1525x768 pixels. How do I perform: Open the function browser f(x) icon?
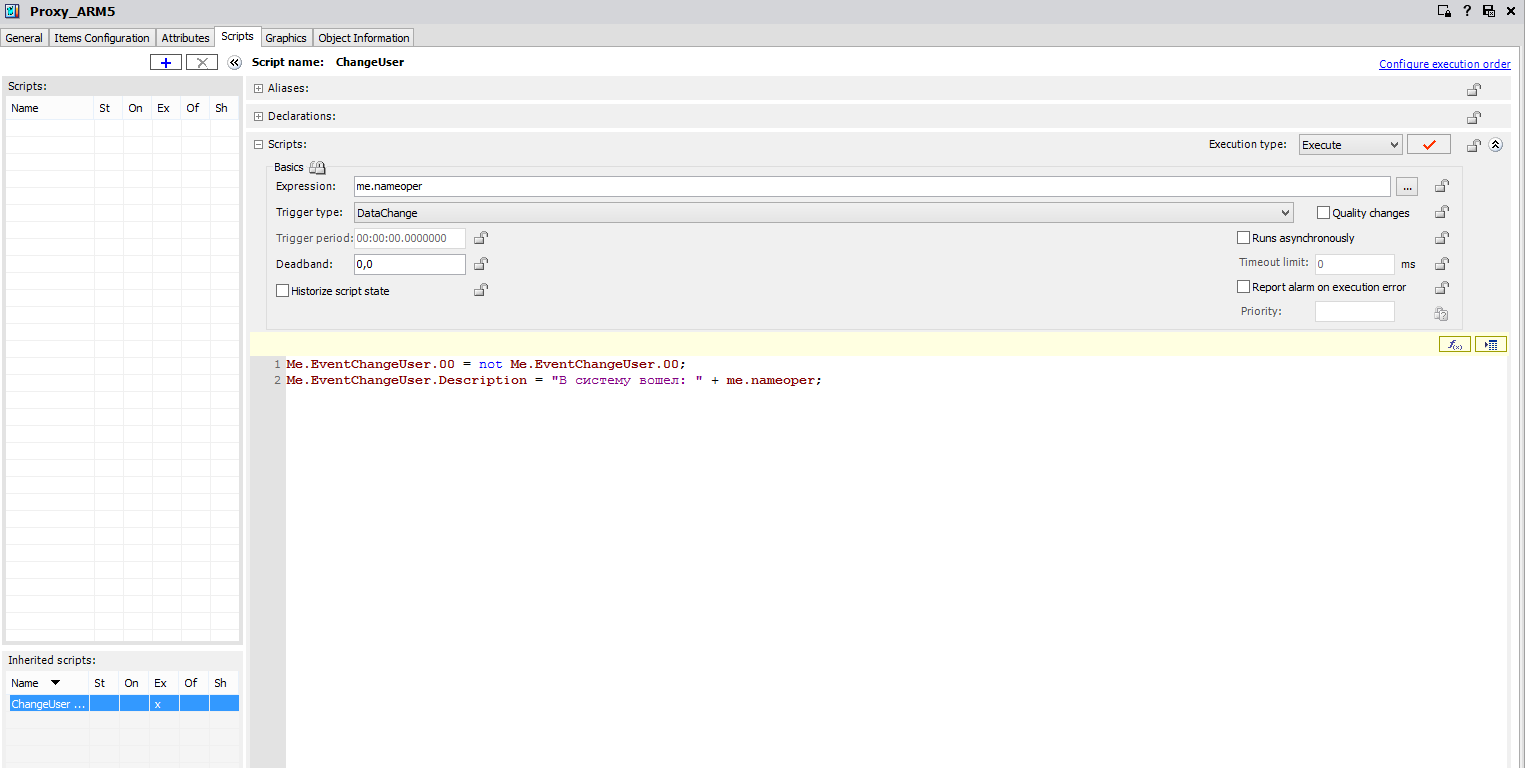[x=1454, y=344]
